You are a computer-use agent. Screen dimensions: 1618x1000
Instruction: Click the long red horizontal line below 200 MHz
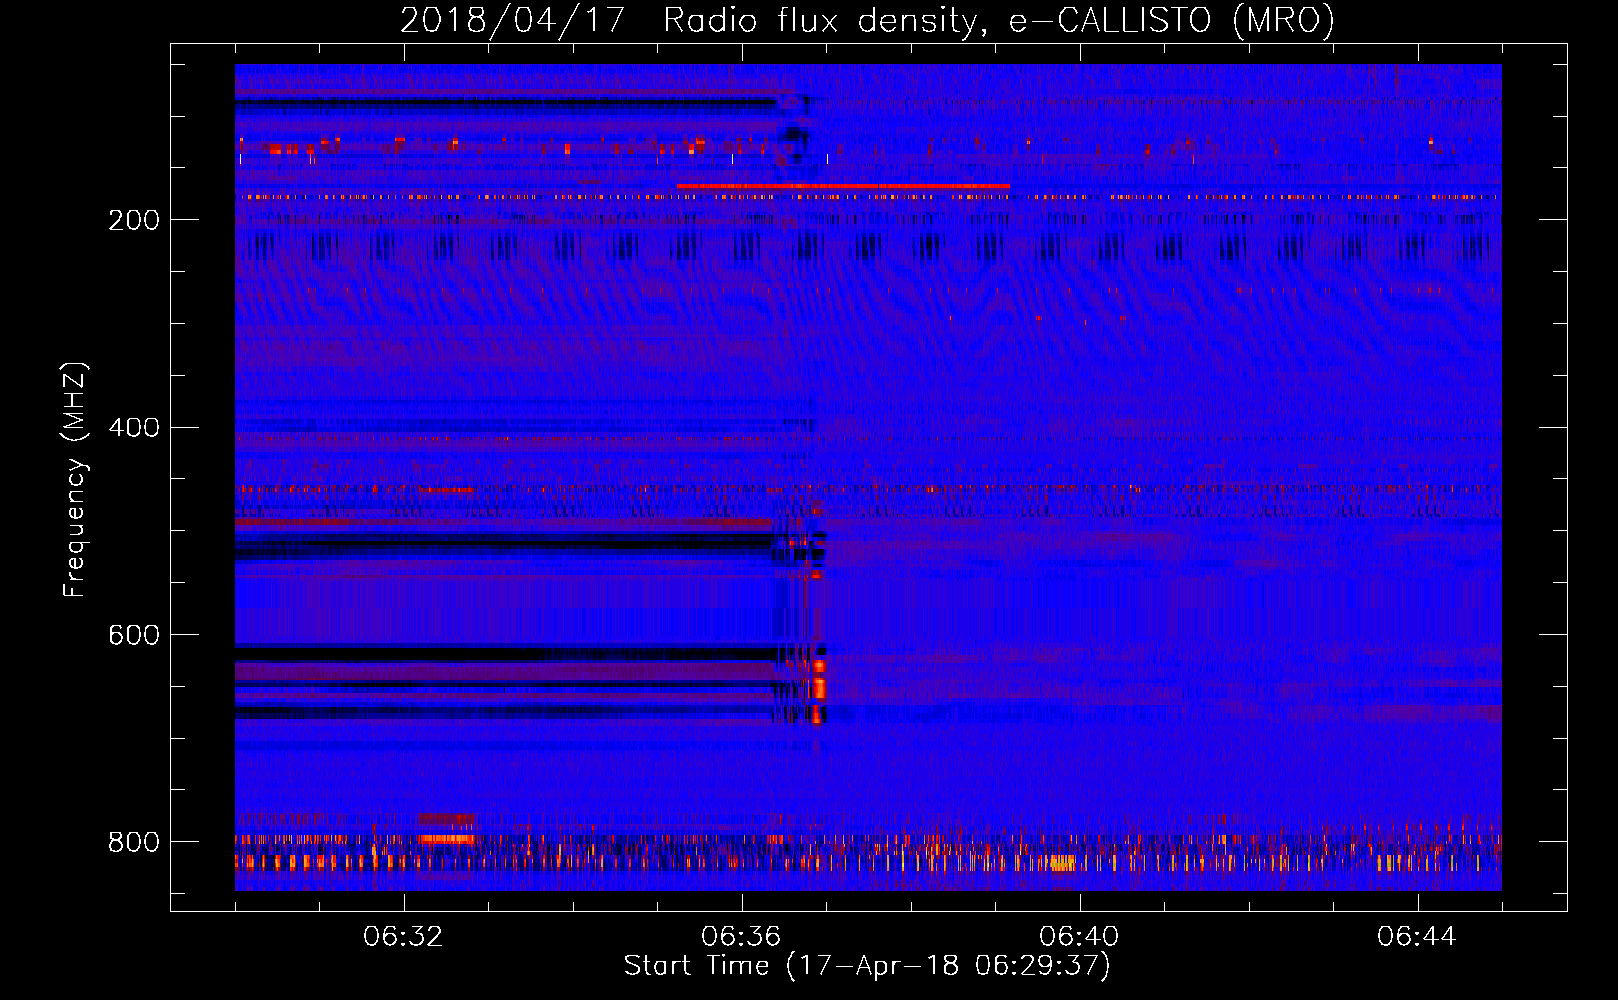[843, 186]
